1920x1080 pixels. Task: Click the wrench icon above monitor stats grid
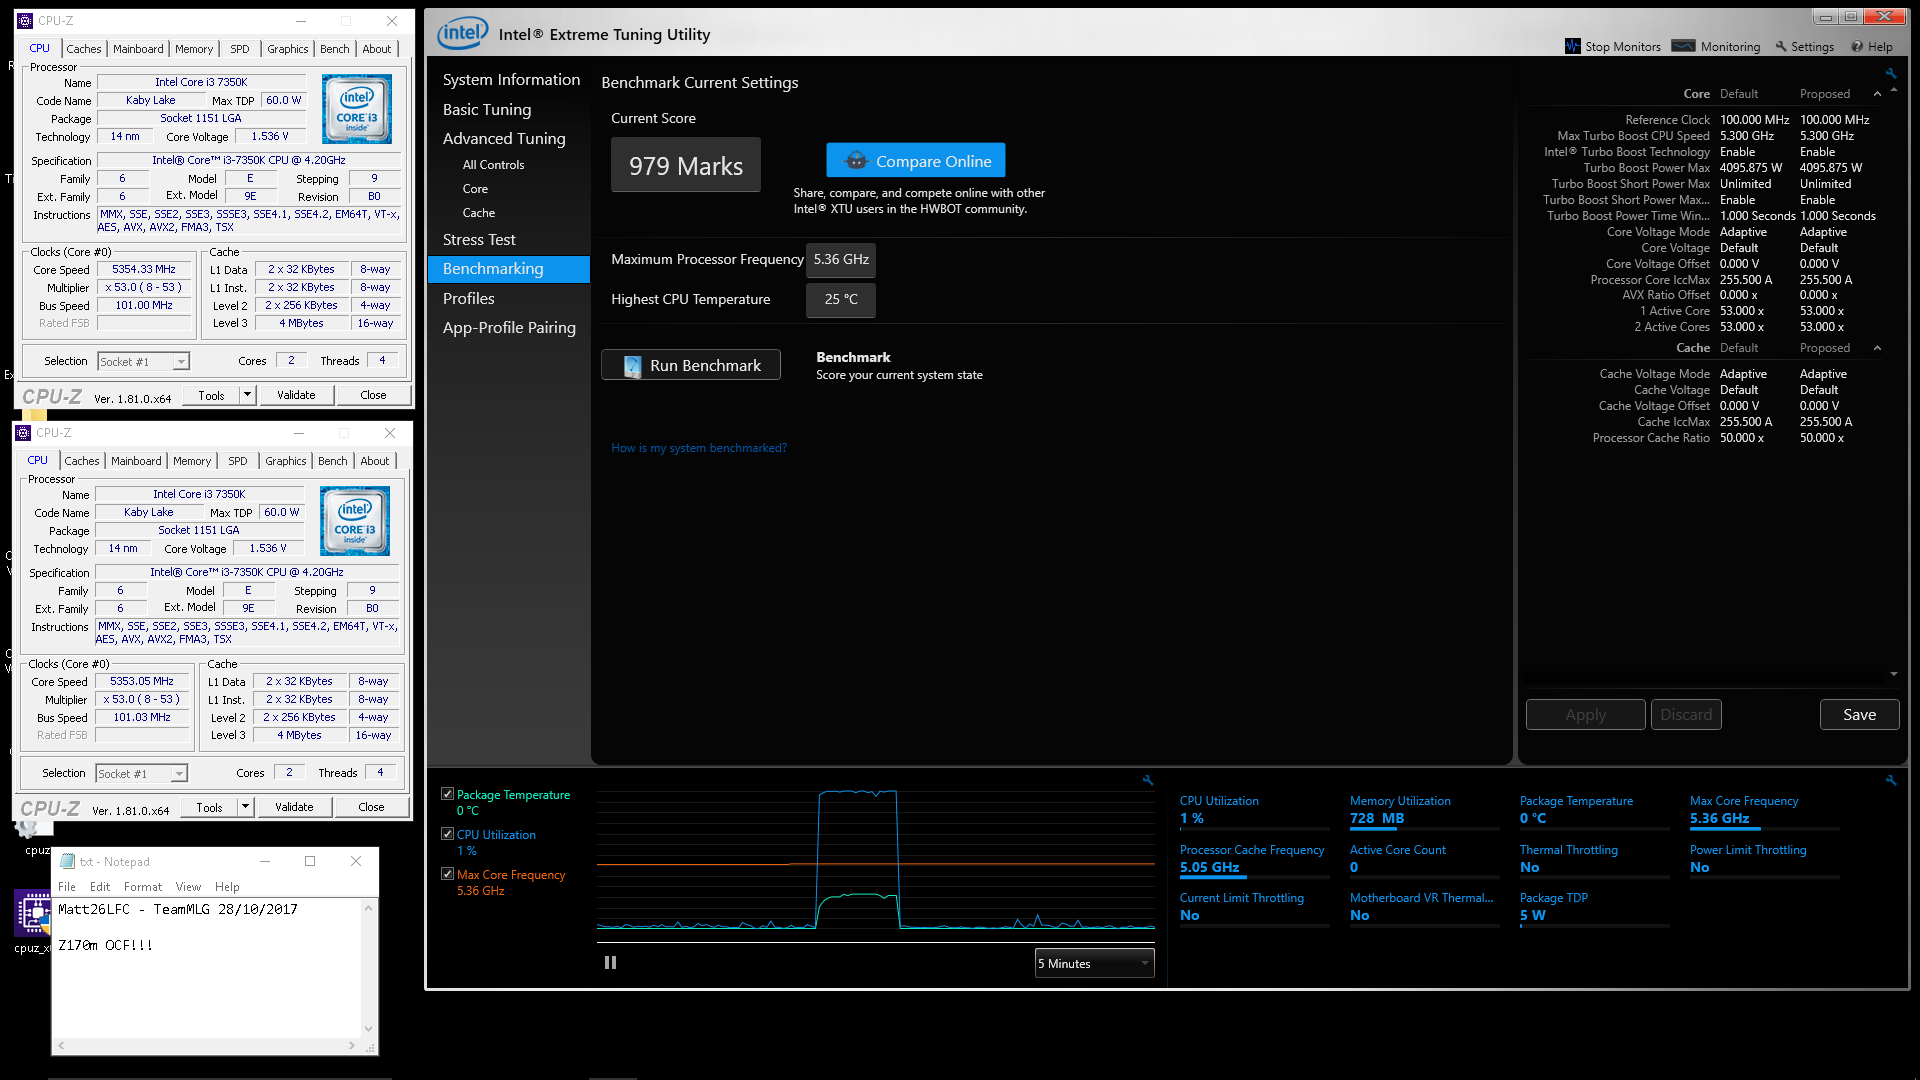click(1891, 780)
